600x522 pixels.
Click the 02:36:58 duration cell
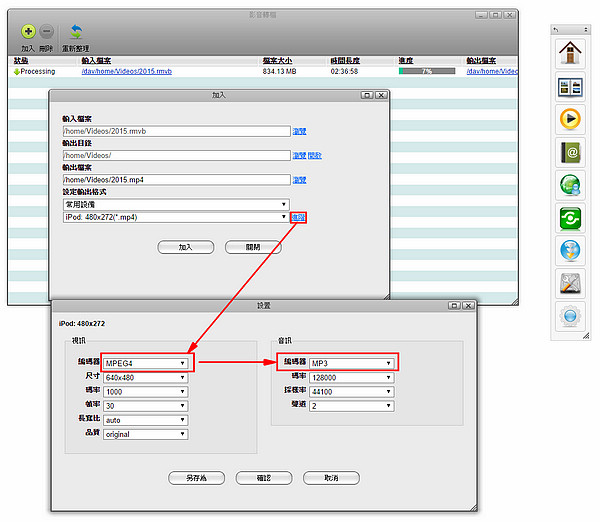click(344, 72)
